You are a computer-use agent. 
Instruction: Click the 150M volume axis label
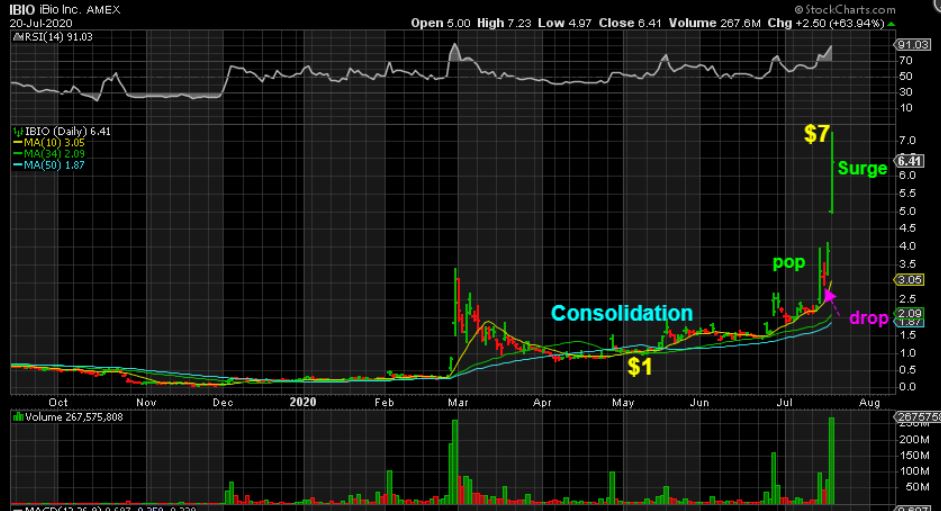913,455
